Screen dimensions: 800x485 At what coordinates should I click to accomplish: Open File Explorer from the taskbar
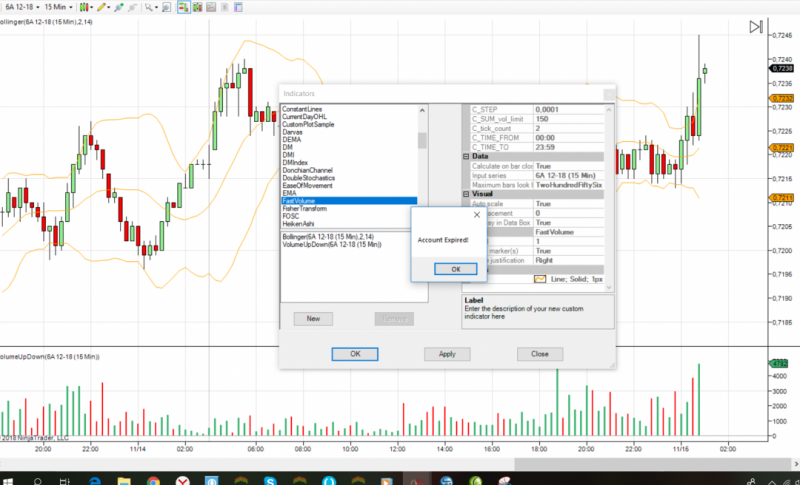tap(124, 481)
